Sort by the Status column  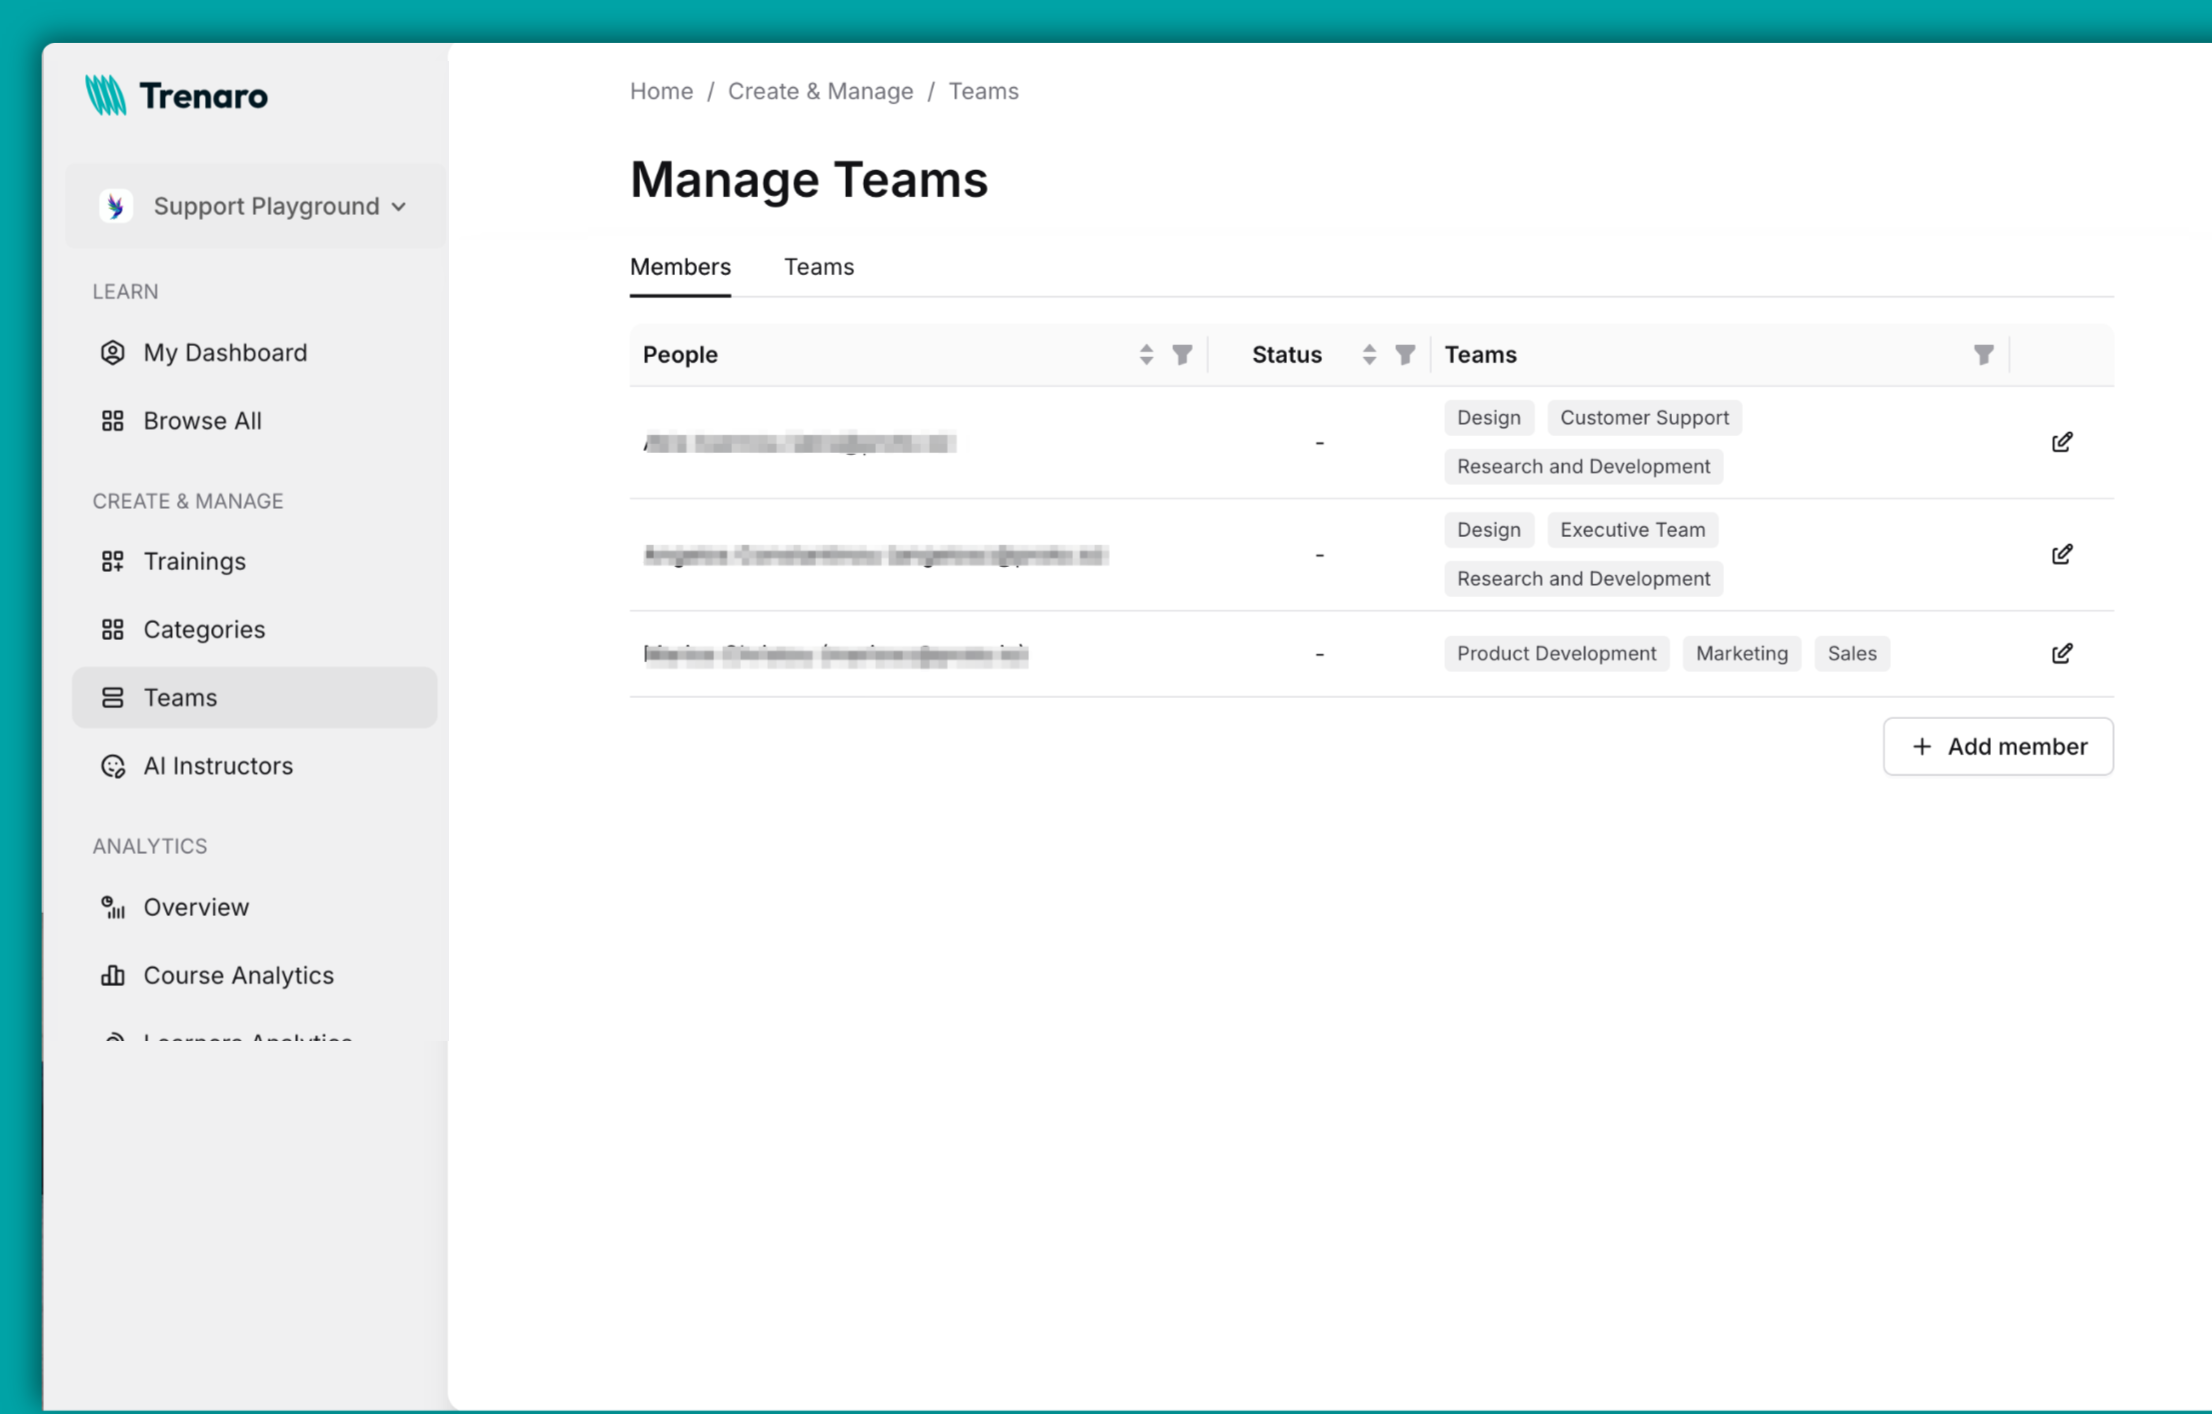pyautogui.click(x=1369, y=354)
